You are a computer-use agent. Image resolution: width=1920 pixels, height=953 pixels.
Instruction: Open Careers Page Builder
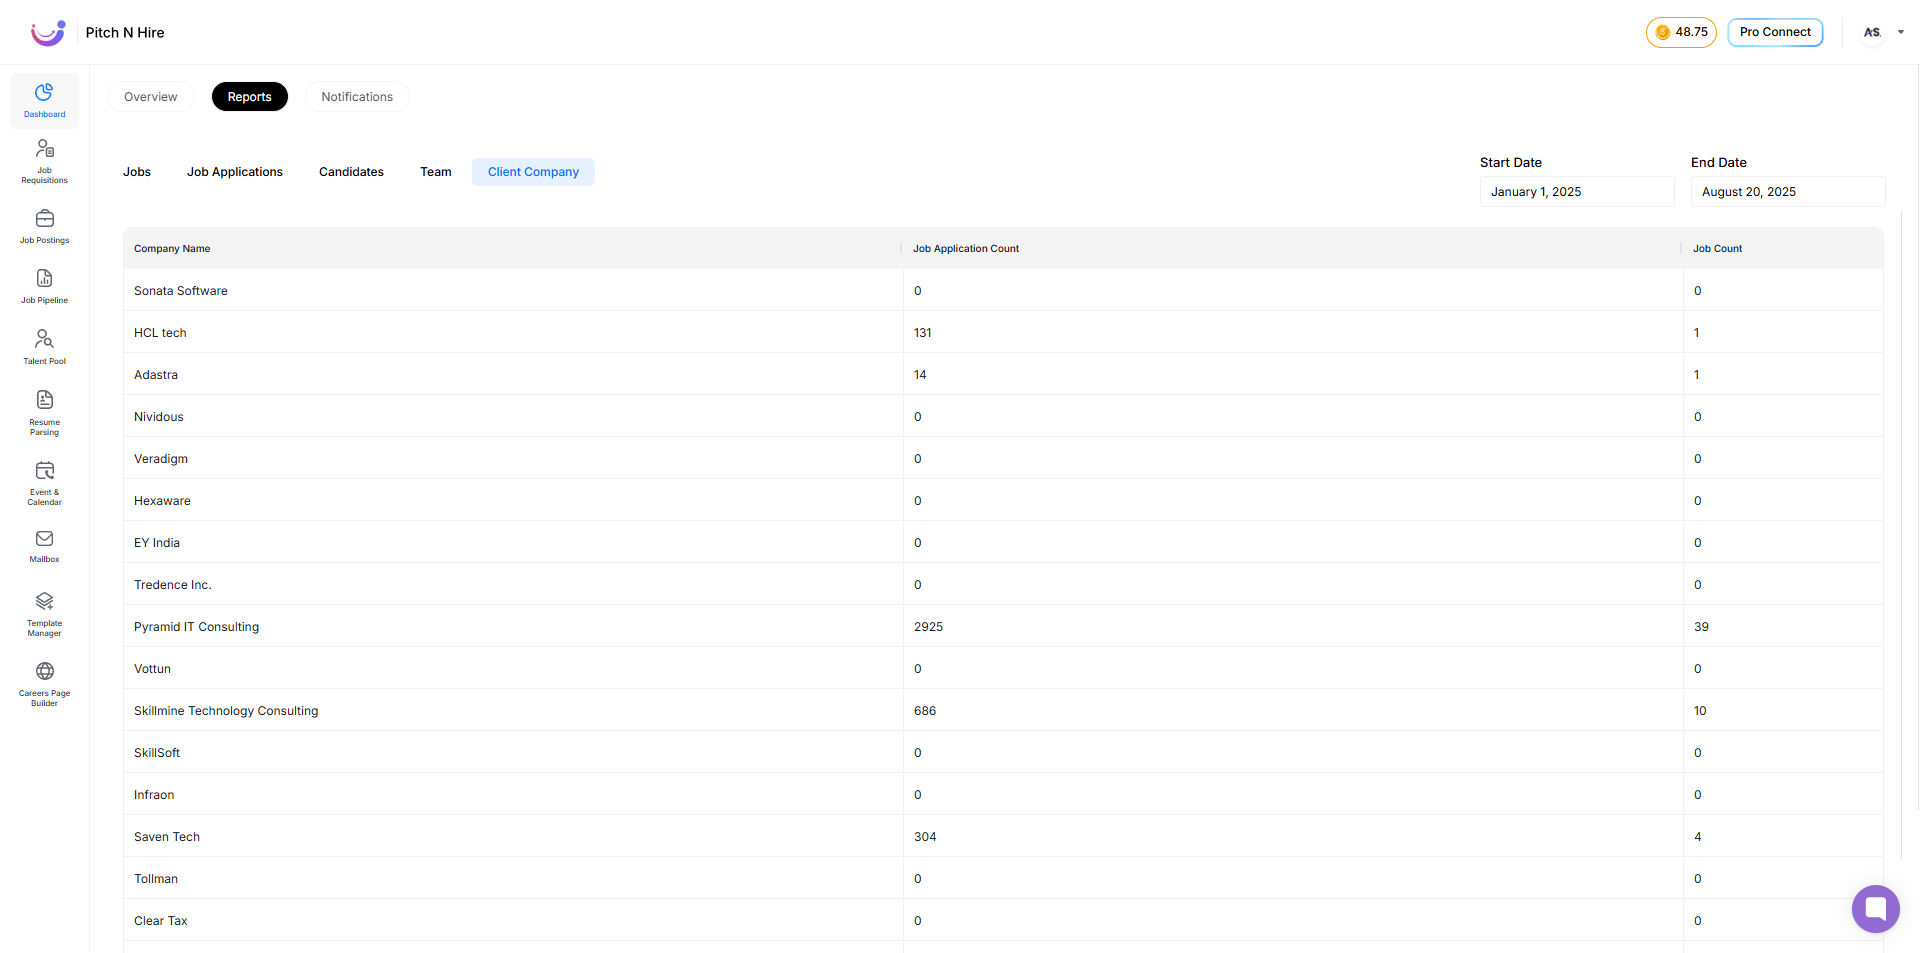[x=44, y=683]
